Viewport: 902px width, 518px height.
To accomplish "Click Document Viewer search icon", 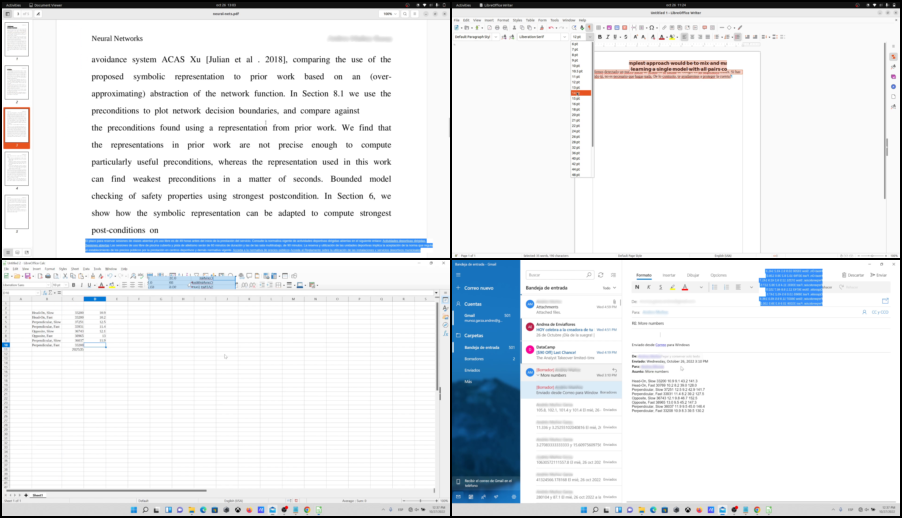I will 405,14.
